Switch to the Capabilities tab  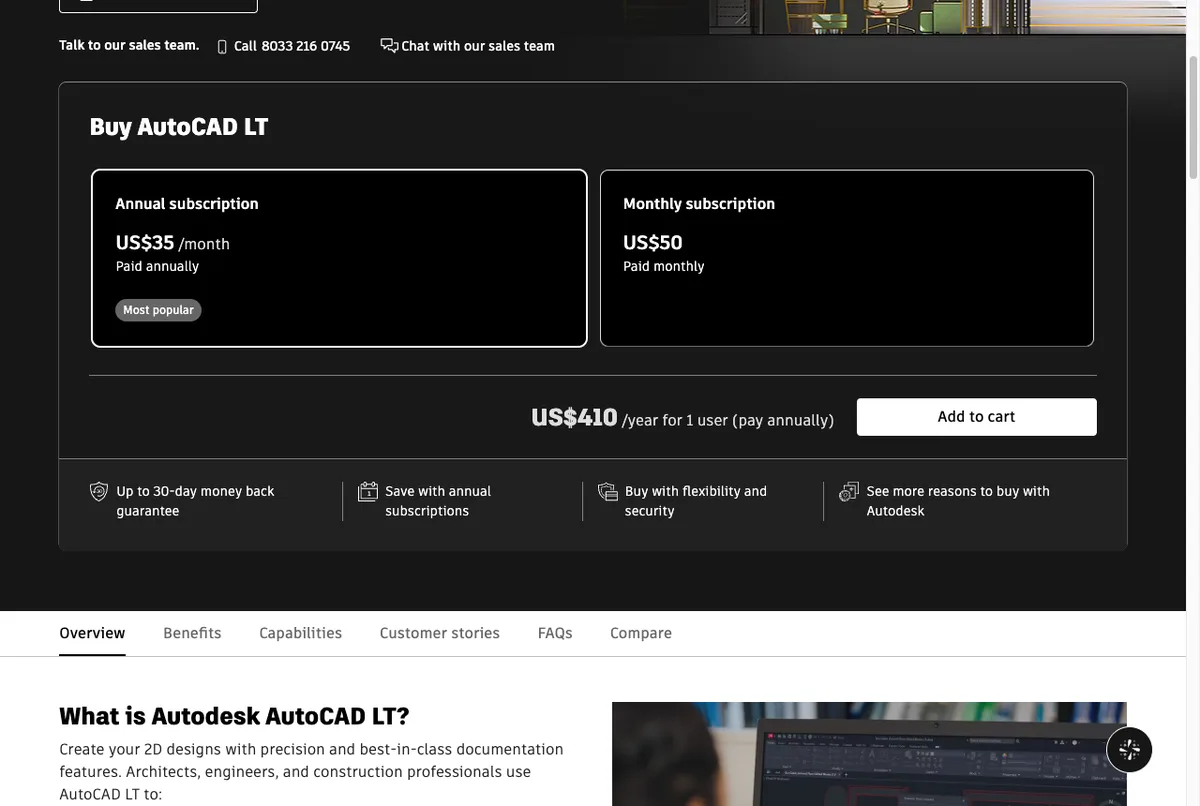300,633
